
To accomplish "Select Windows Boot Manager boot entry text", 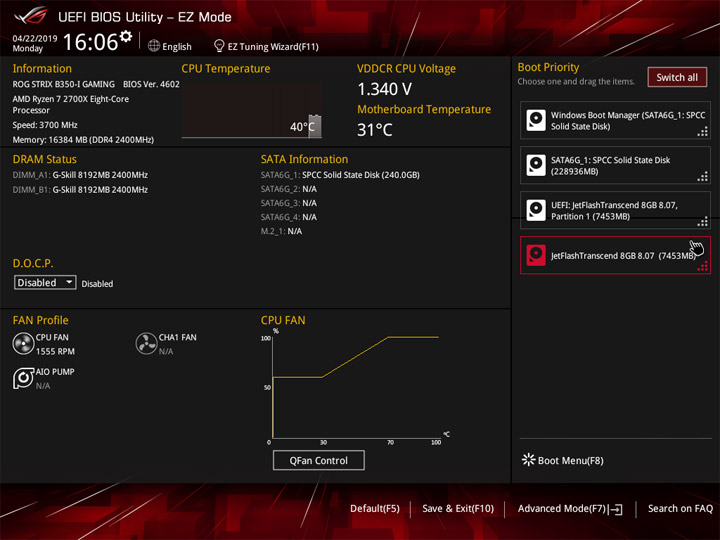I will click(628, 121).
